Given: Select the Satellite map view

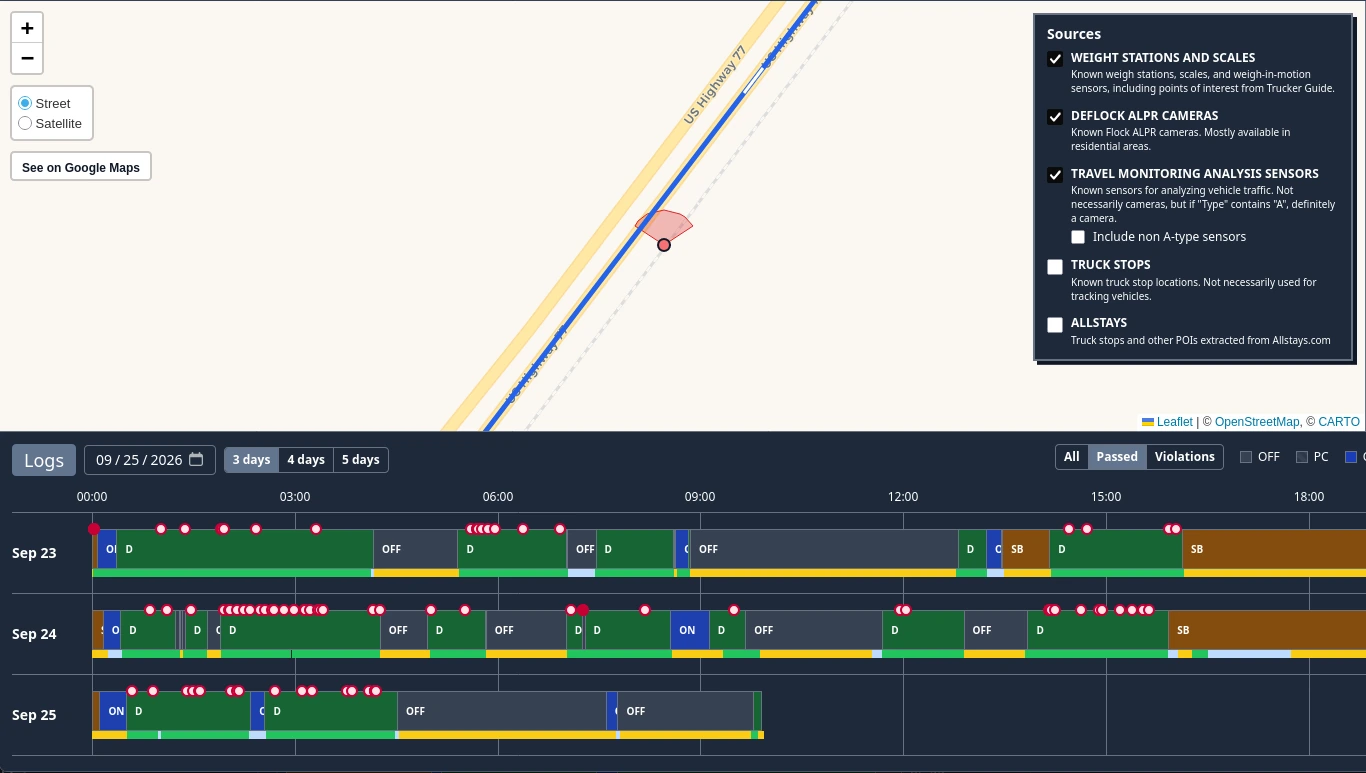Looking at the screenshot, I should tap(25, 123).
